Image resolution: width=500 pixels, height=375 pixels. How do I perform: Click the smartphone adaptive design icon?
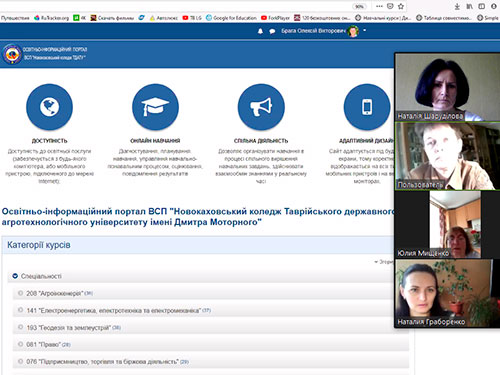click(x=367, y=107)
